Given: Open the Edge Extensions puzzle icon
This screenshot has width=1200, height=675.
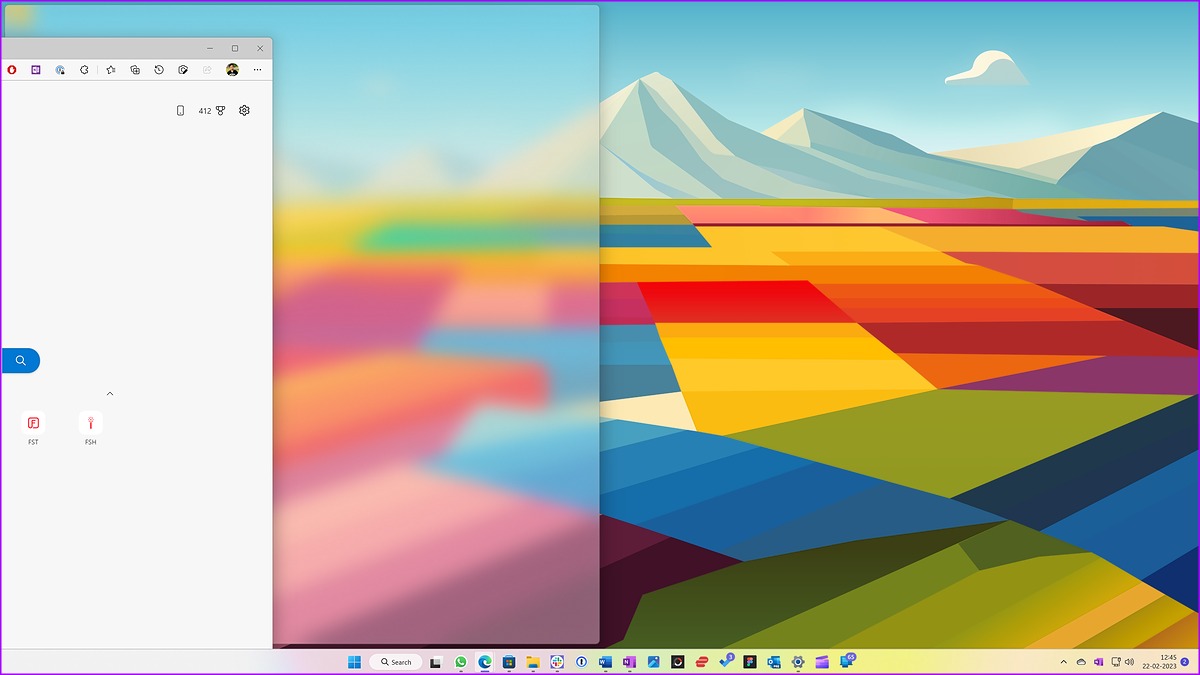Looking at the screenshot, I should (84, 70).
